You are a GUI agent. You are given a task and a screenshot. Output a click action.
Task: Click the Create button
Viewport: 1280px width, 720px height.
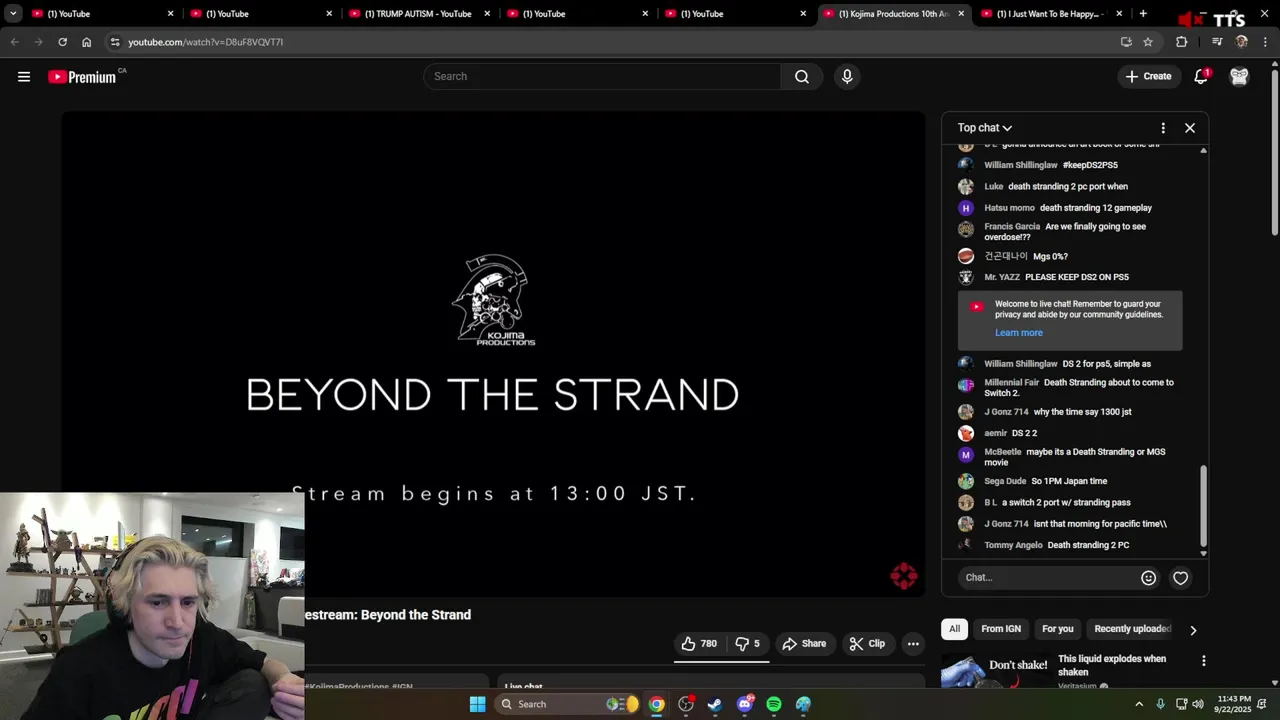pos(1148,77)
